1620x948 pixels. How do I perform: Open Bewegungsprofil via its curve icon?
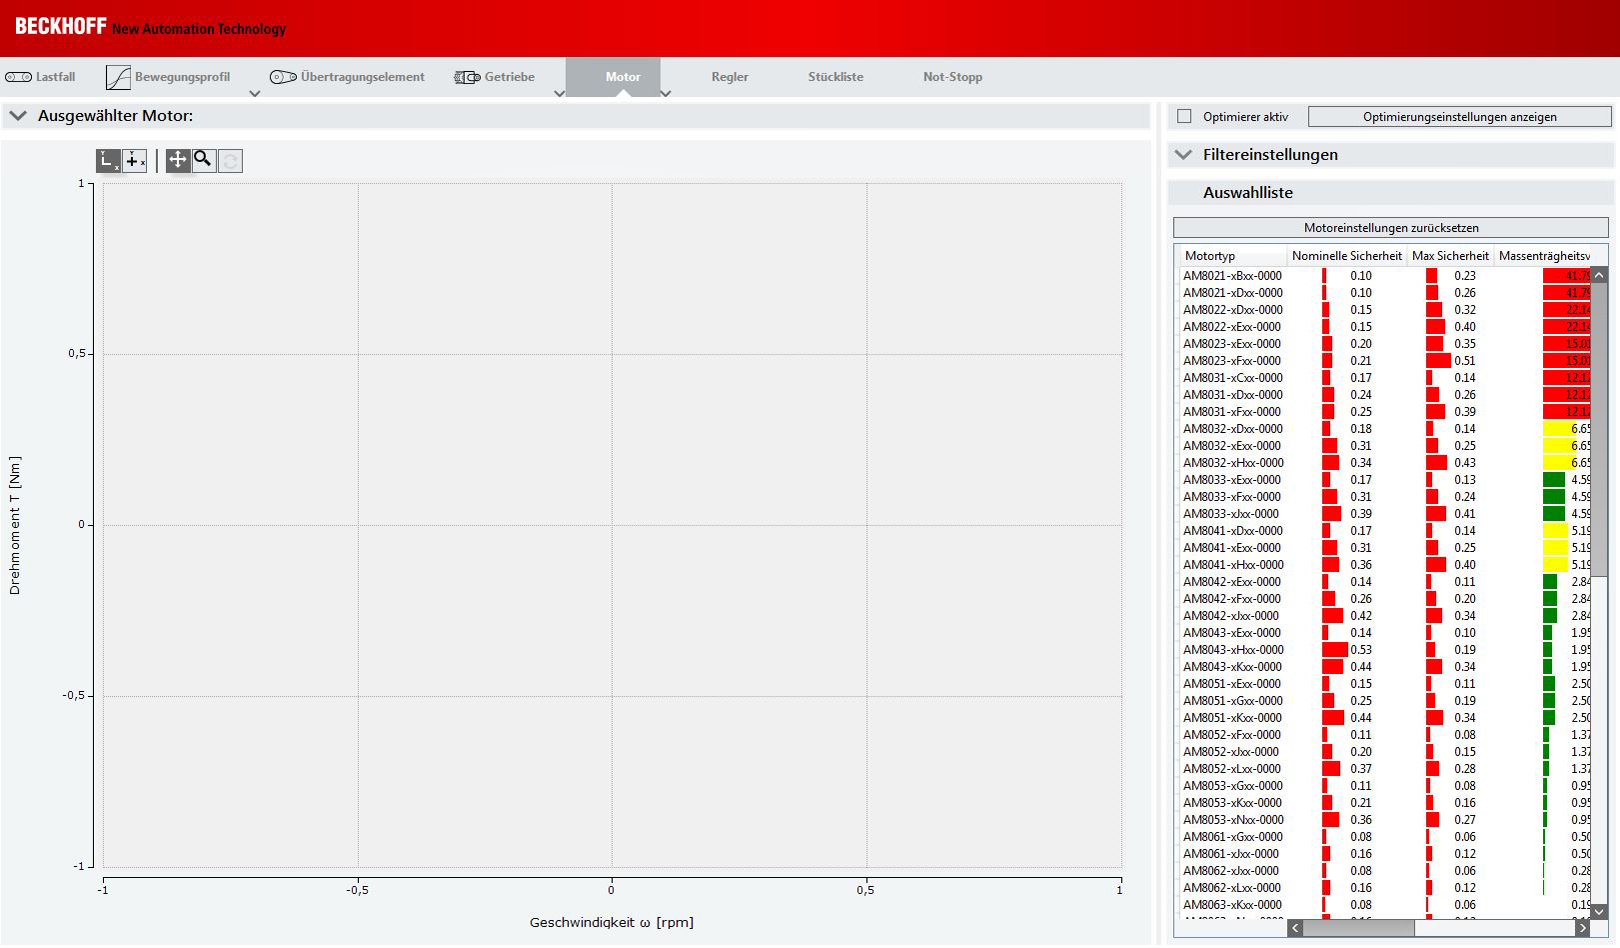pyautogui.click(x=118, y=77)
